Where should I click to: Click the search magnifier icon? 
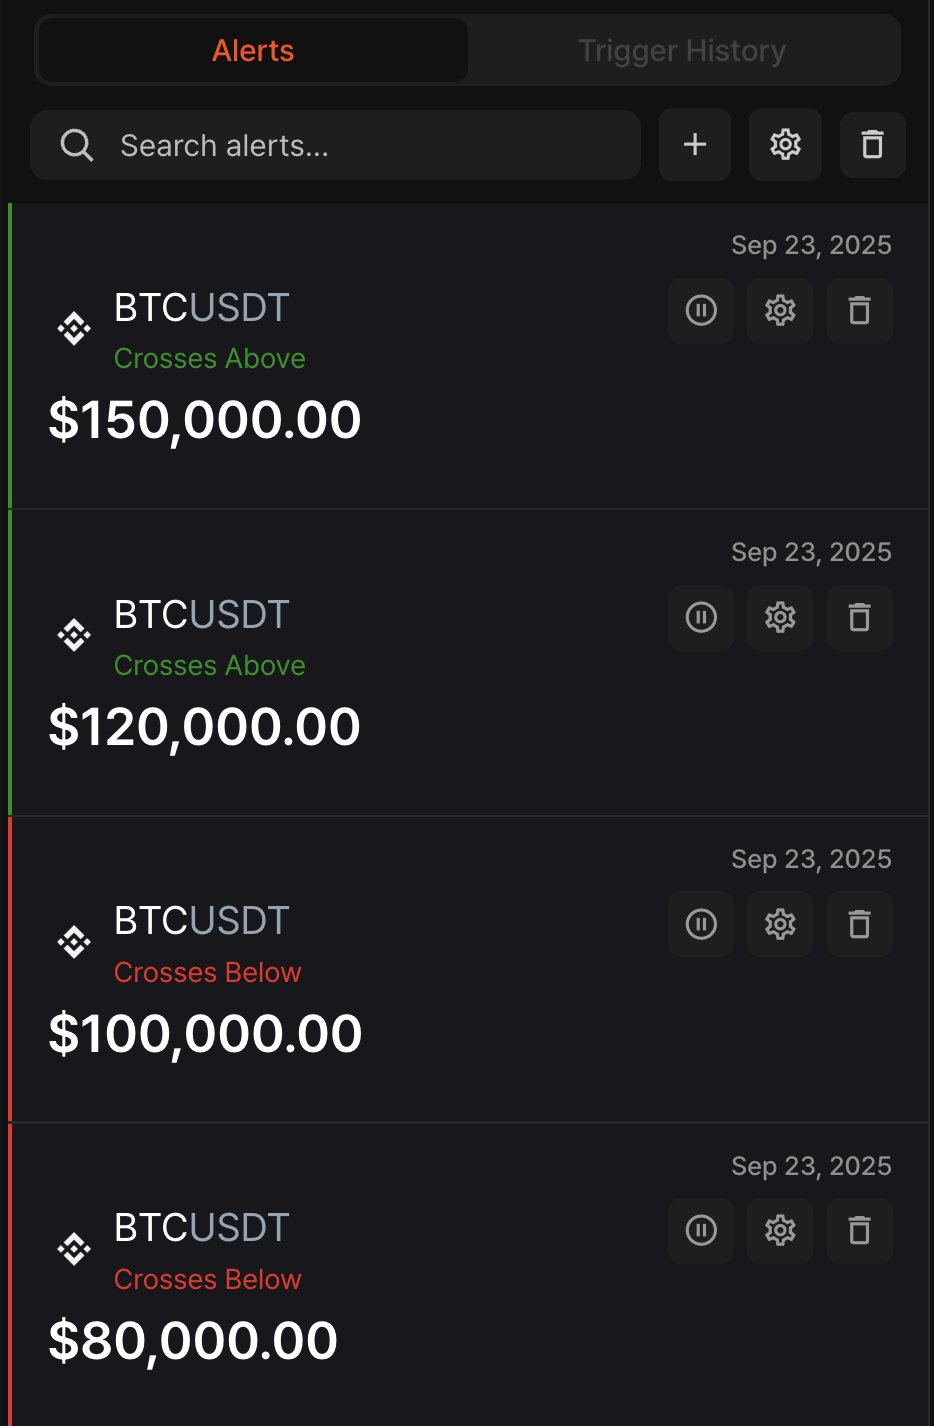point(77,146)
